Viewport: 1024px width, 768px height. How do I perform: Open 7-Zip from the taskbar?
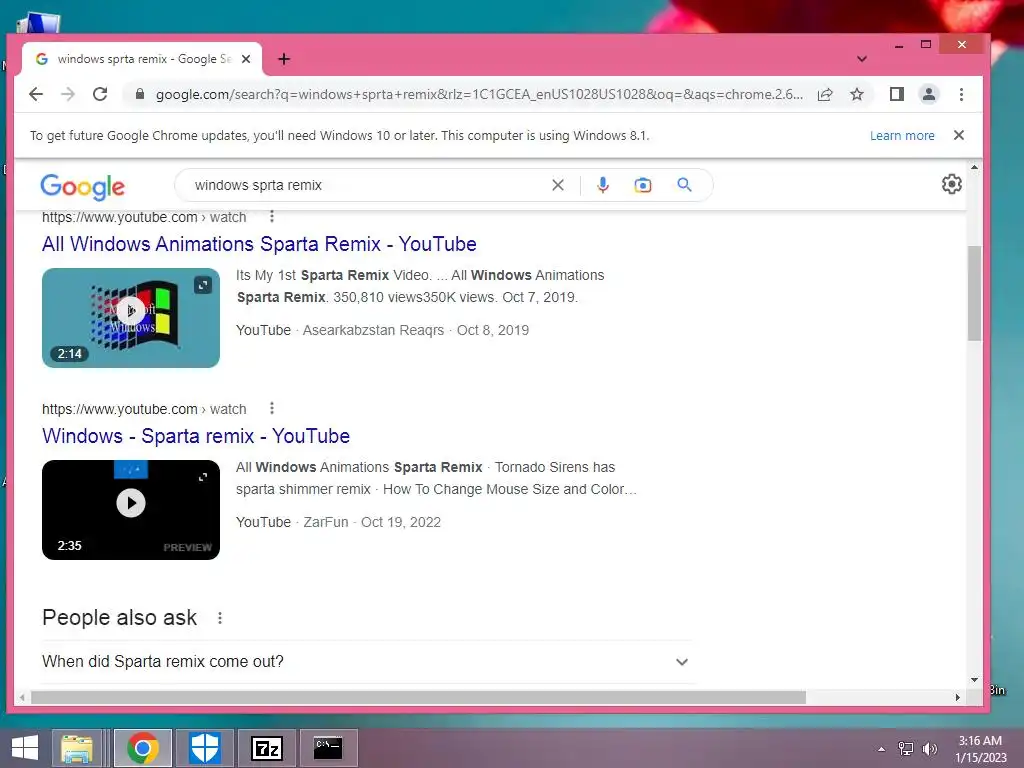[x=266, y=748]
